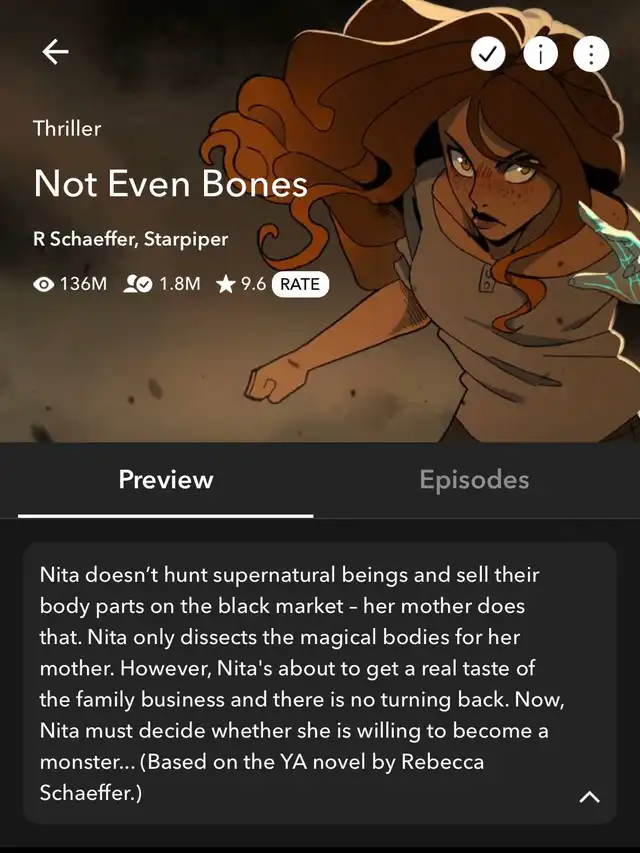Viewport: 640px width, 853px height.
Task: Tap the Nita synopsis text card
Action: (x=319, y=683)
